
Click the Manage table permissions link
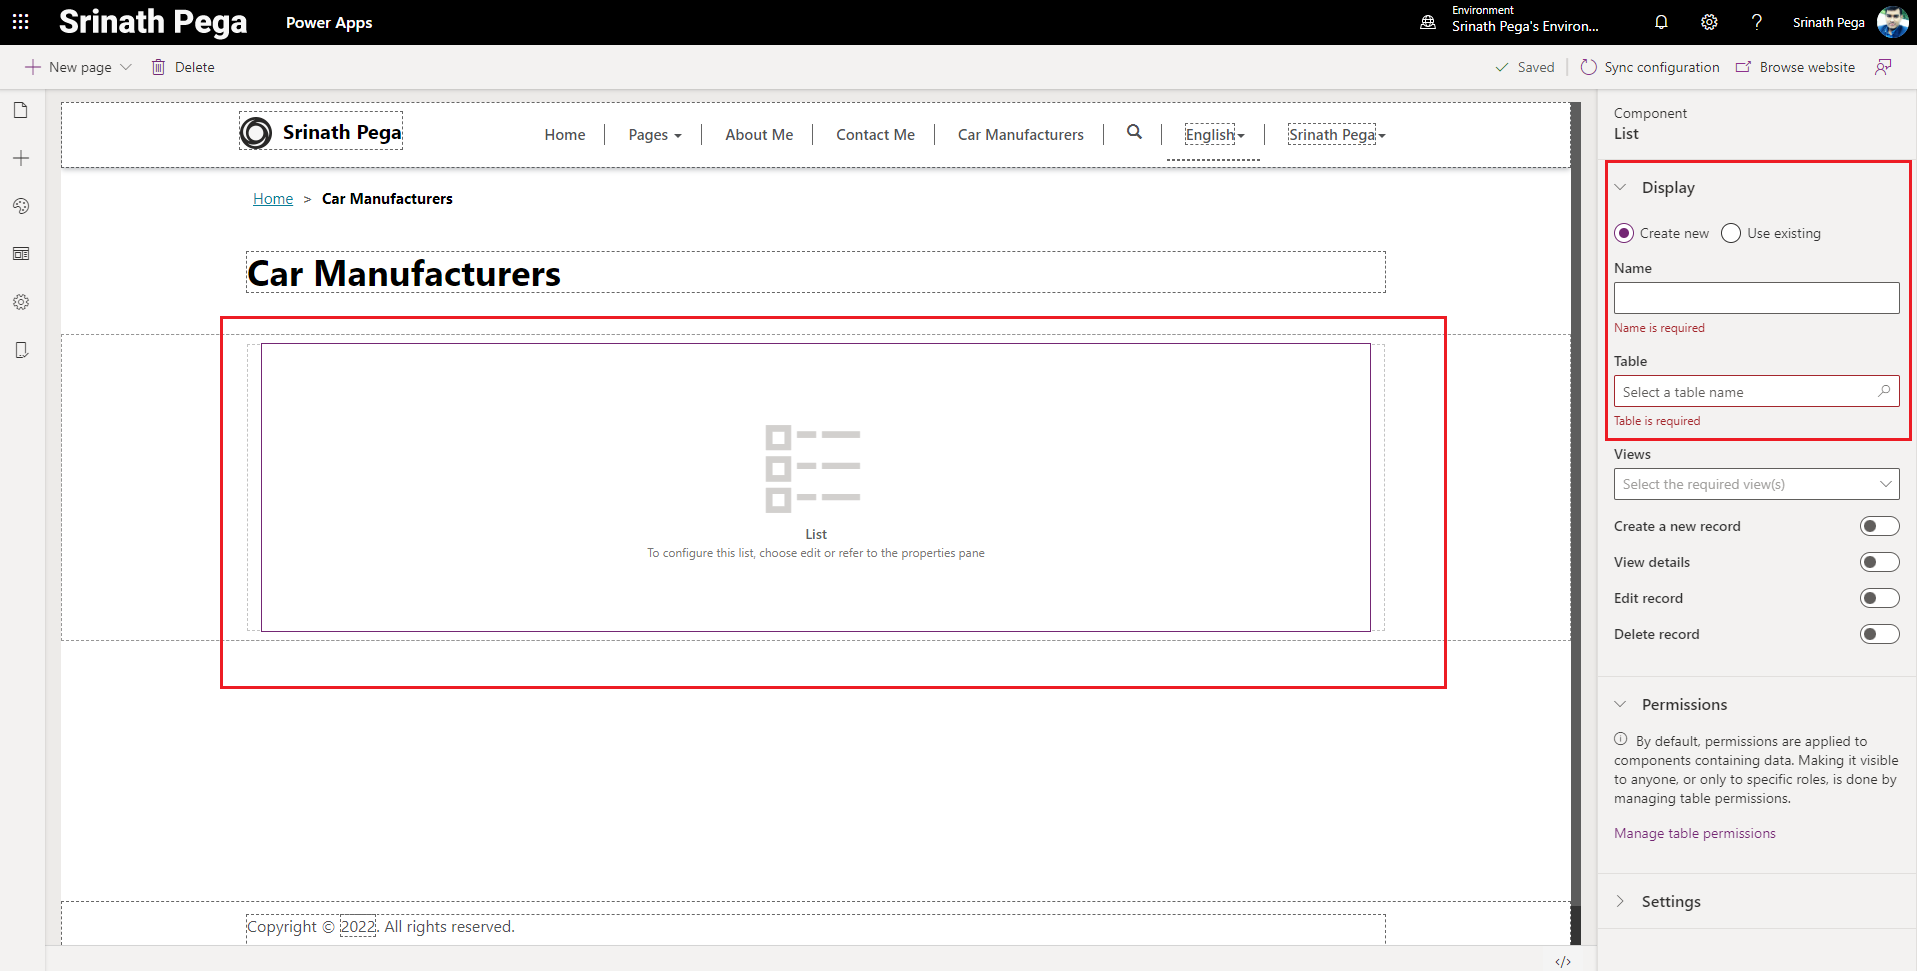1694,833
